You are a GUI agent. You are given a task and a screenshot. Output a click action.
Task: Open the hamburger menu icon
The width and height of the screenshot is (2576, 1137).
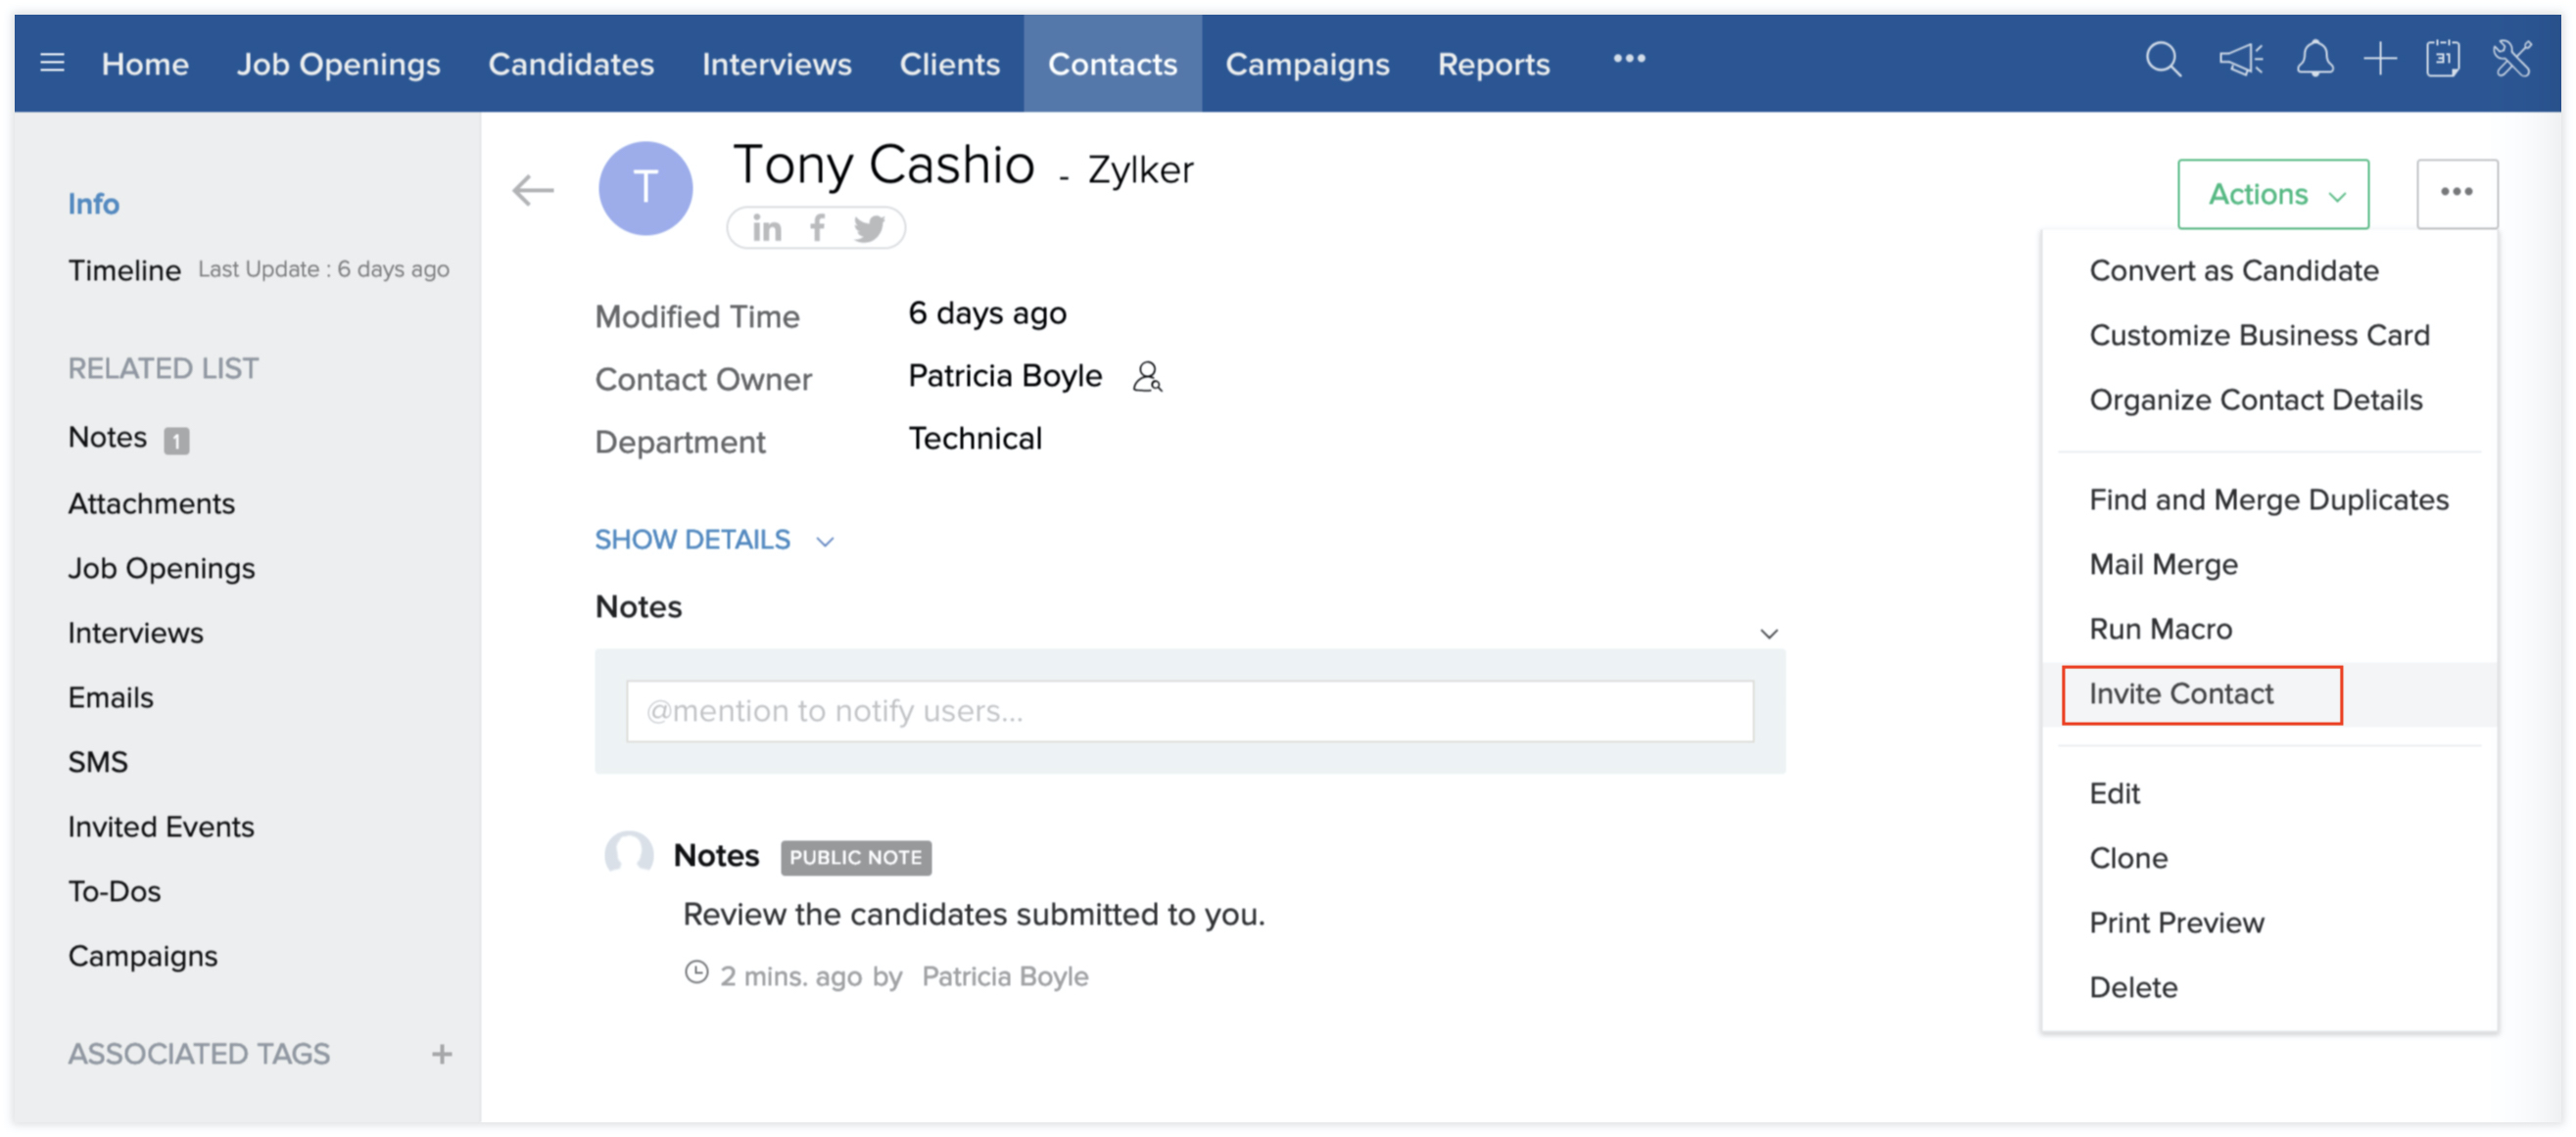pyautogui.click(x=52, y=63)
